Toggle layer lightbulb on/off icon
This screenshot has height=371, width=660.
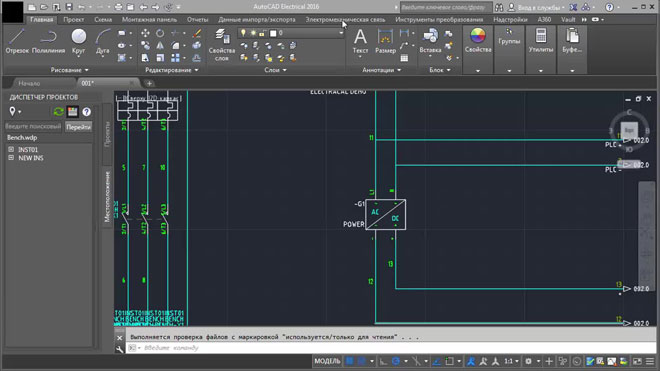click(243, 33)
